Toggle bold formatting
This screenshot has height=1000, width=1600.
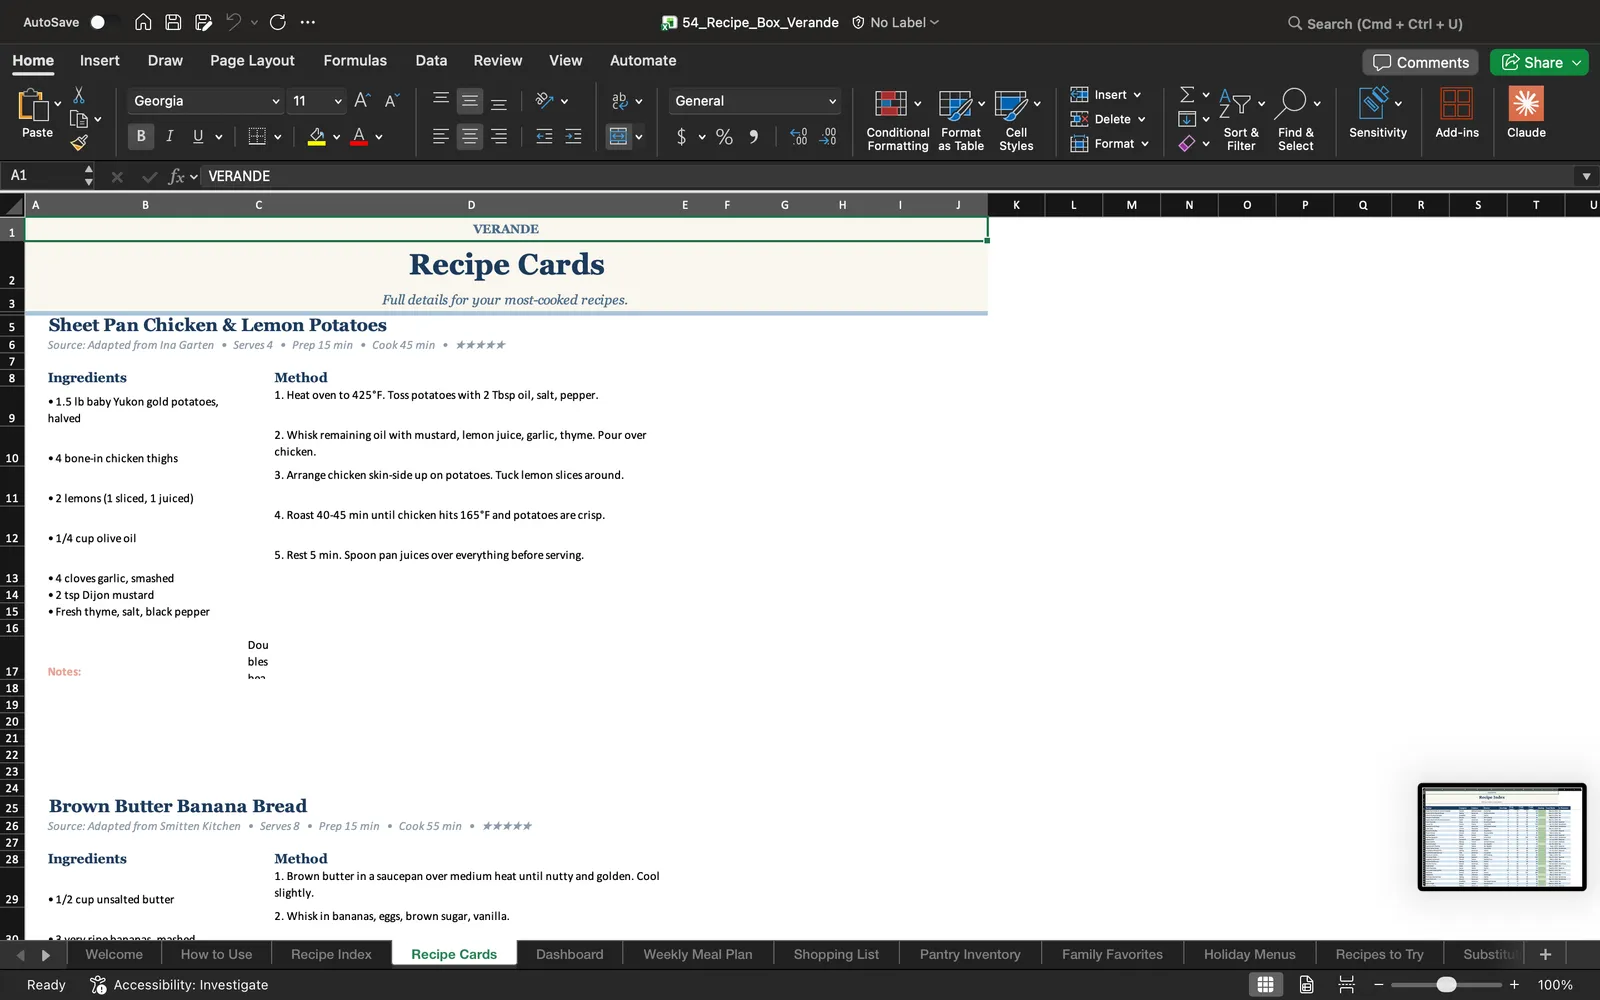(x=141, y=136)
